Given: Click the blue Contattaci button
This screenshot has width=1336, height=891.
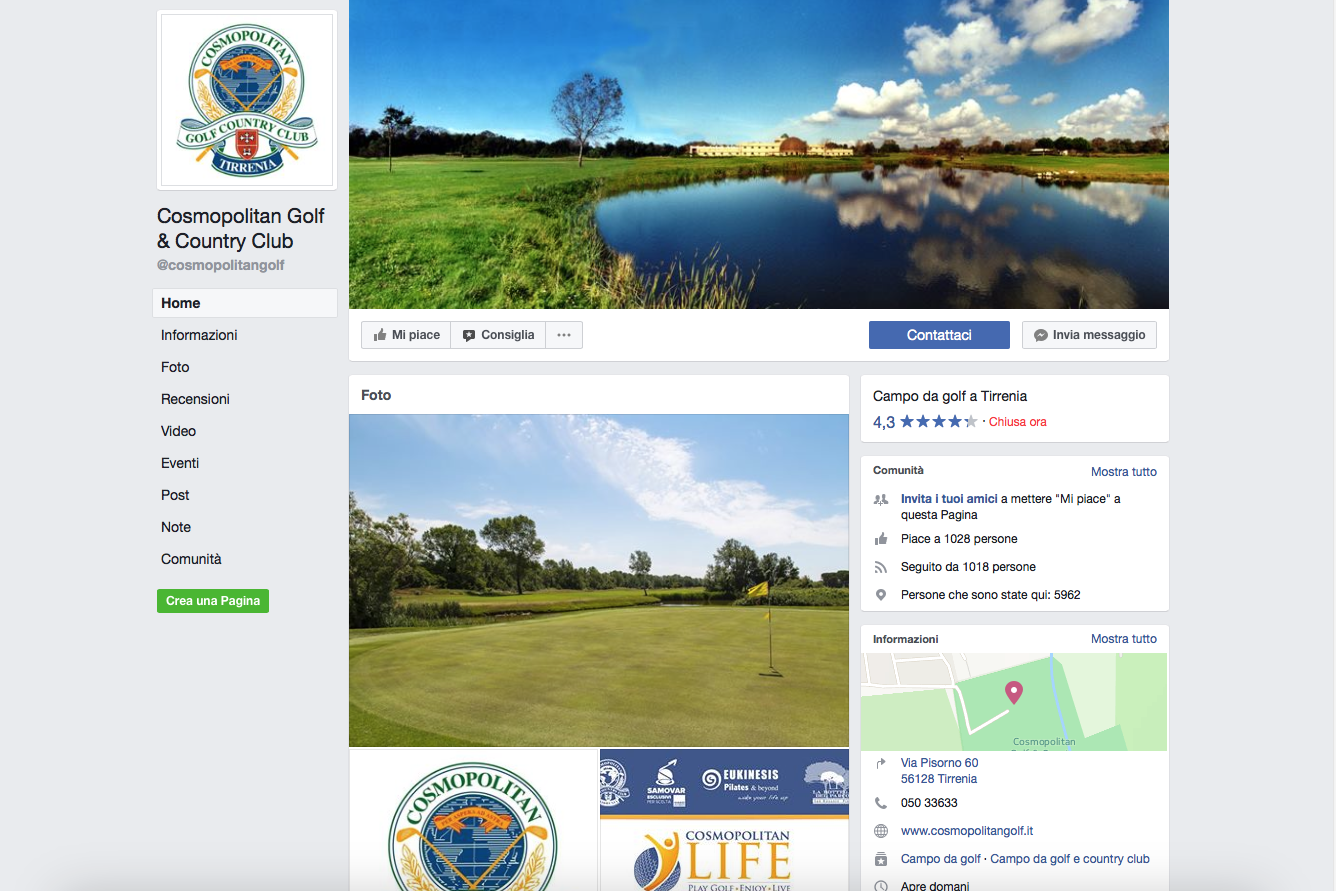Looking at the screenshot, I should [x=939, y=335].
